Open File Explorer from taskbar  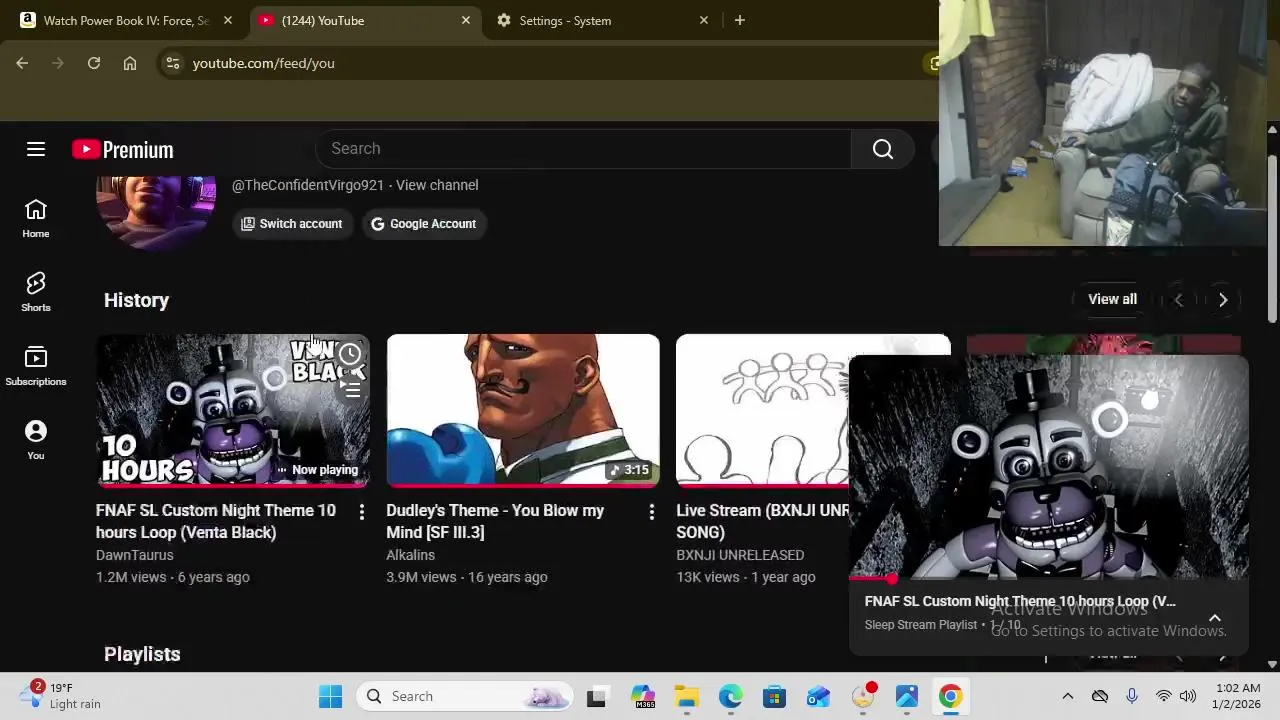tap(686, 696)
